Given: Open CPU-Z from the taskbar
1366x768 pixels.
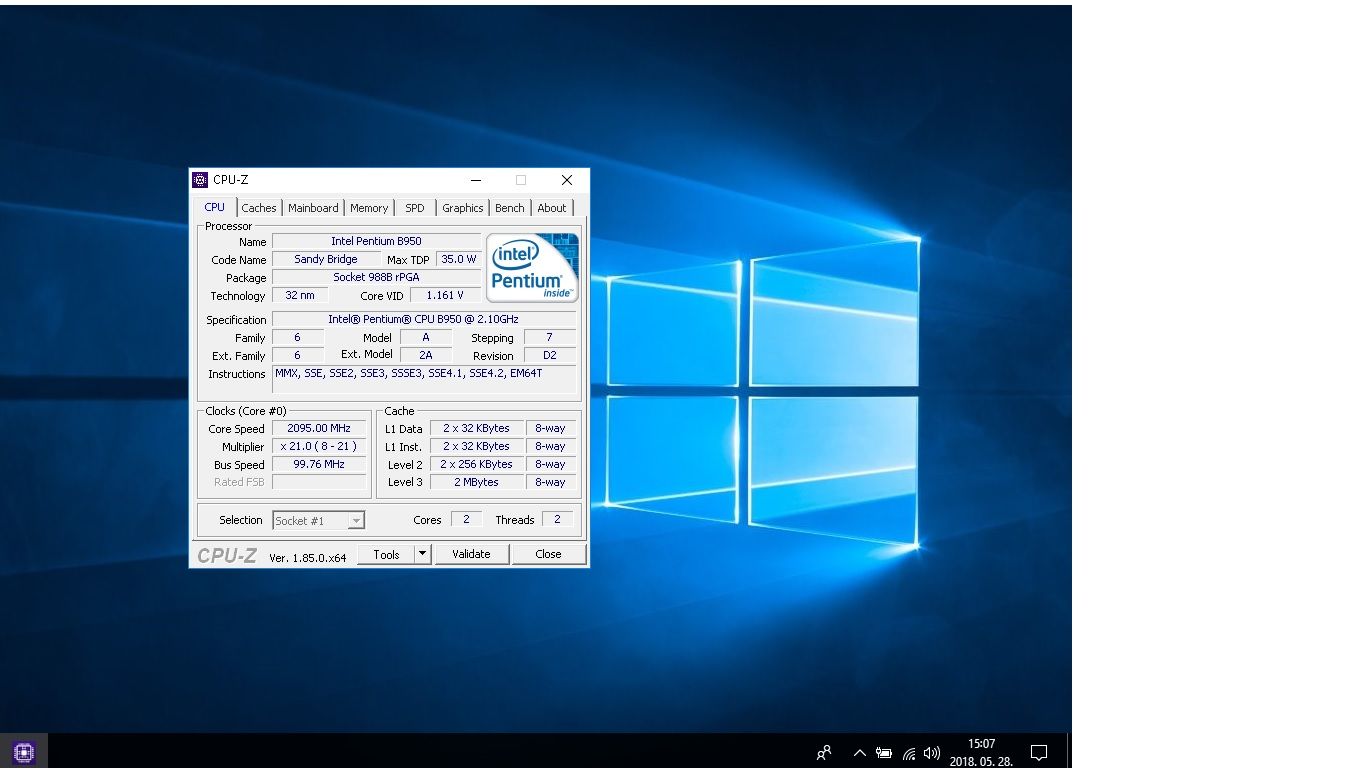Looking at the screenshot, I should point(24,752).
